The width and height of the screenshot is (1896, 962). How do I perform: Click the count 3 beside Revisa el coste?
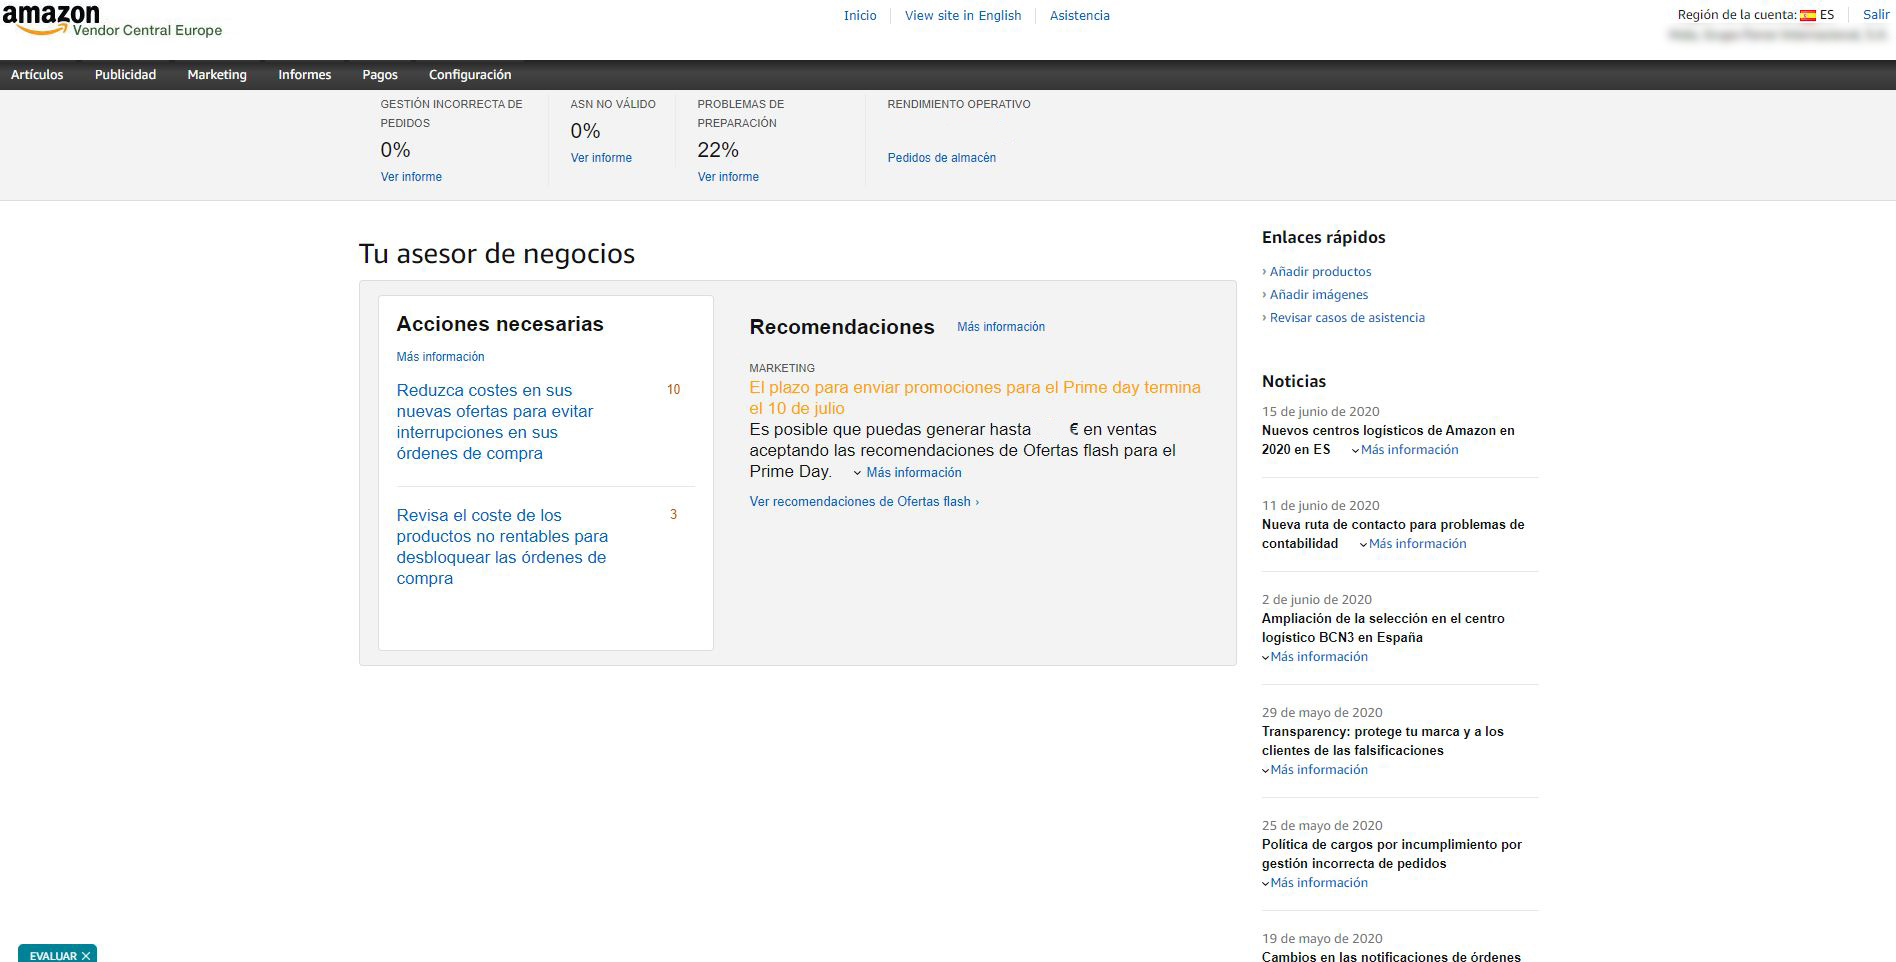point(673,515)
